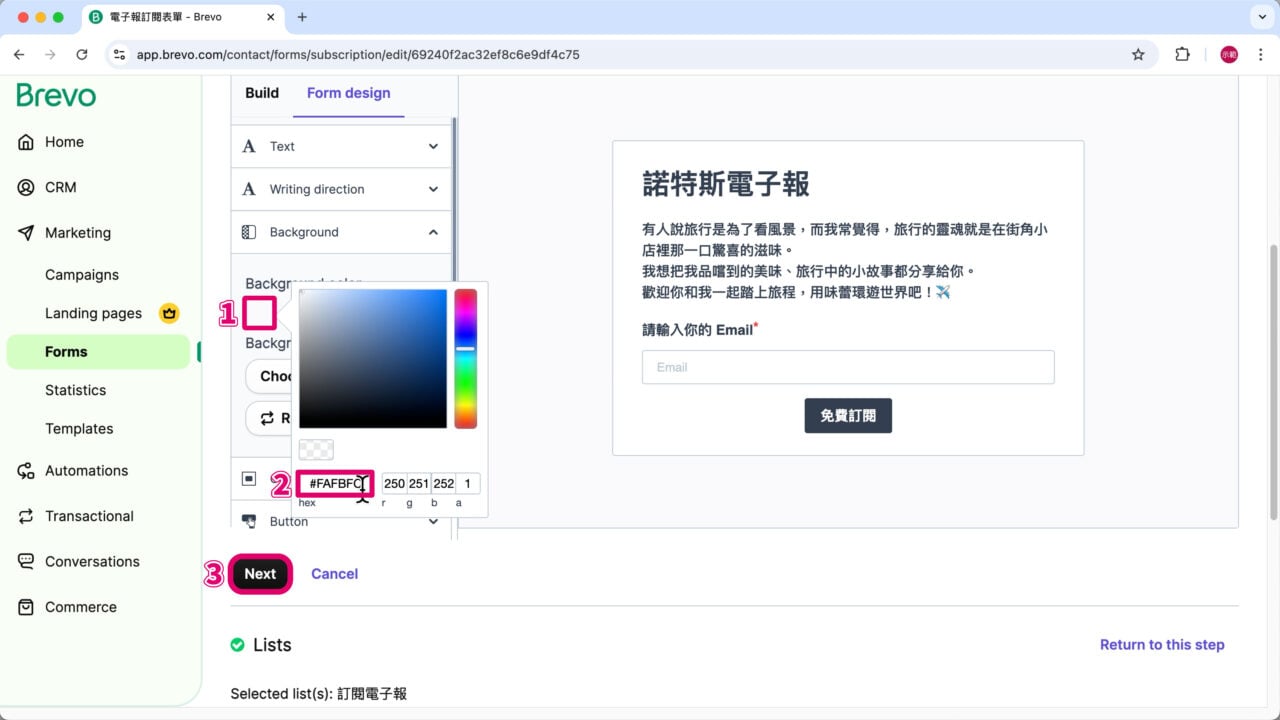This screenshot has height=720, width=1280.
Task: Switch to the Form design tab
Action: point(348,93)
